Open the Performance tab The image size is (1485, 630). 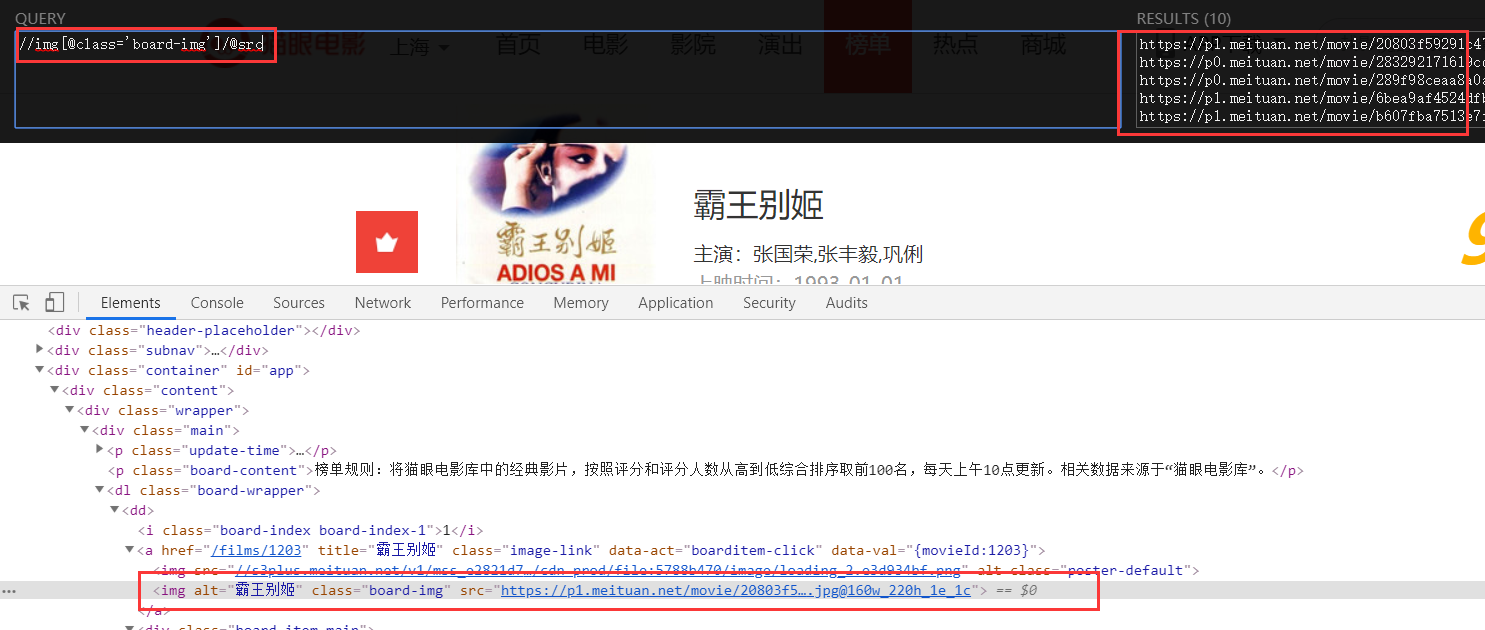point(482,303)
